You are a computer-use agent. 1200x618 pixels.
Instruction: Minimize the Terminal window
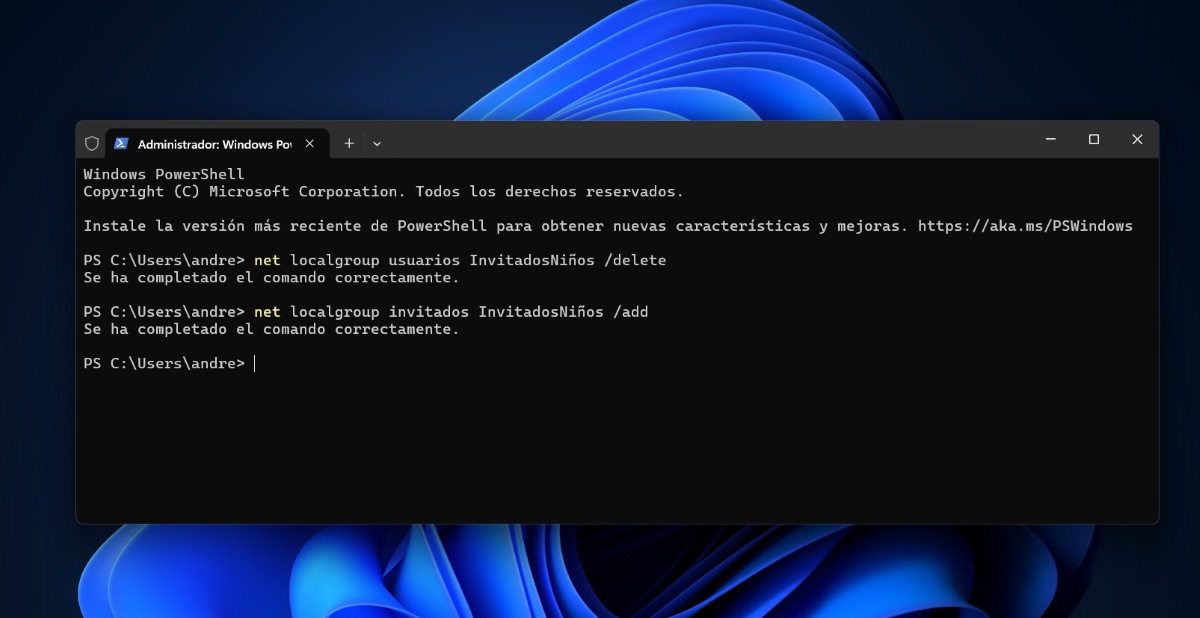pos(1051,139)
